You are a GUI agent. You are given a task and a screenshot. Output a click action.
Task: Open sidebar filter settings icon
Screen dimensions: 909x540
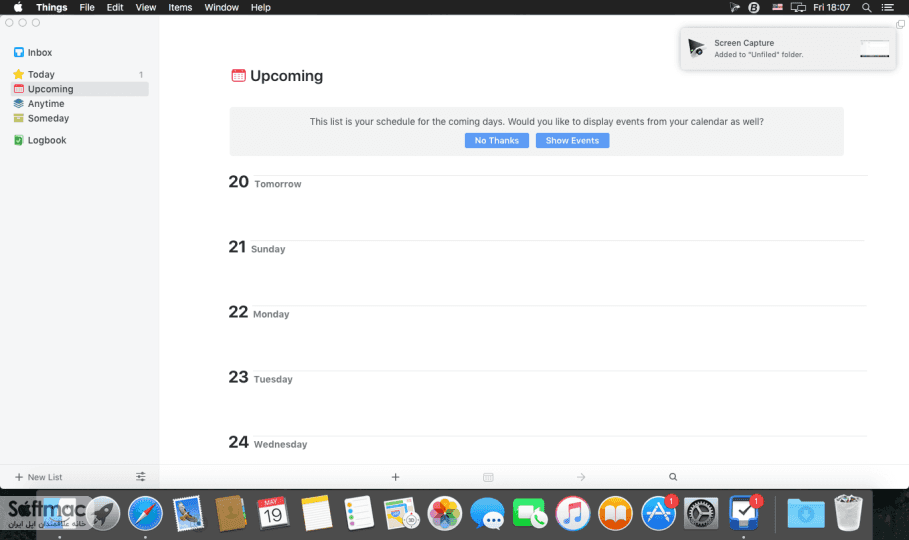click(x=140, y=477)
